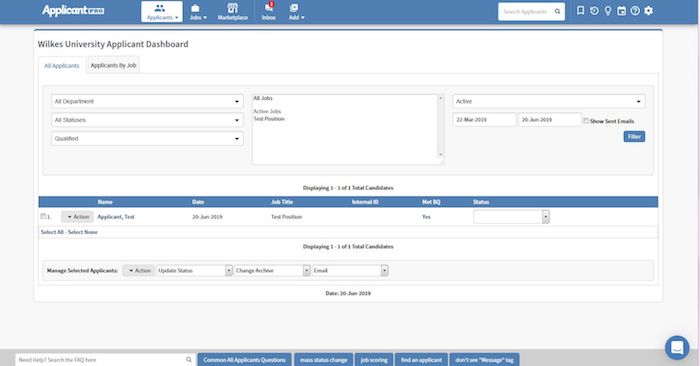
Task: Click the blue Filter button
Action: (634, 137)
